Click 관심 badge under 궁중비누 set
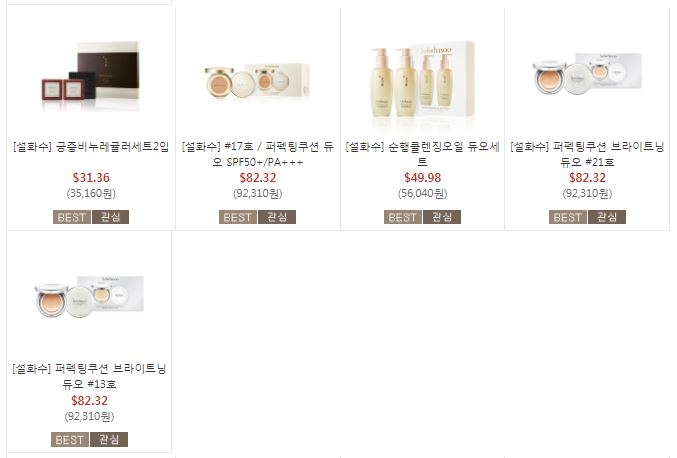The width and height of the screenshot is (677, 458). [x=111, y=217]
